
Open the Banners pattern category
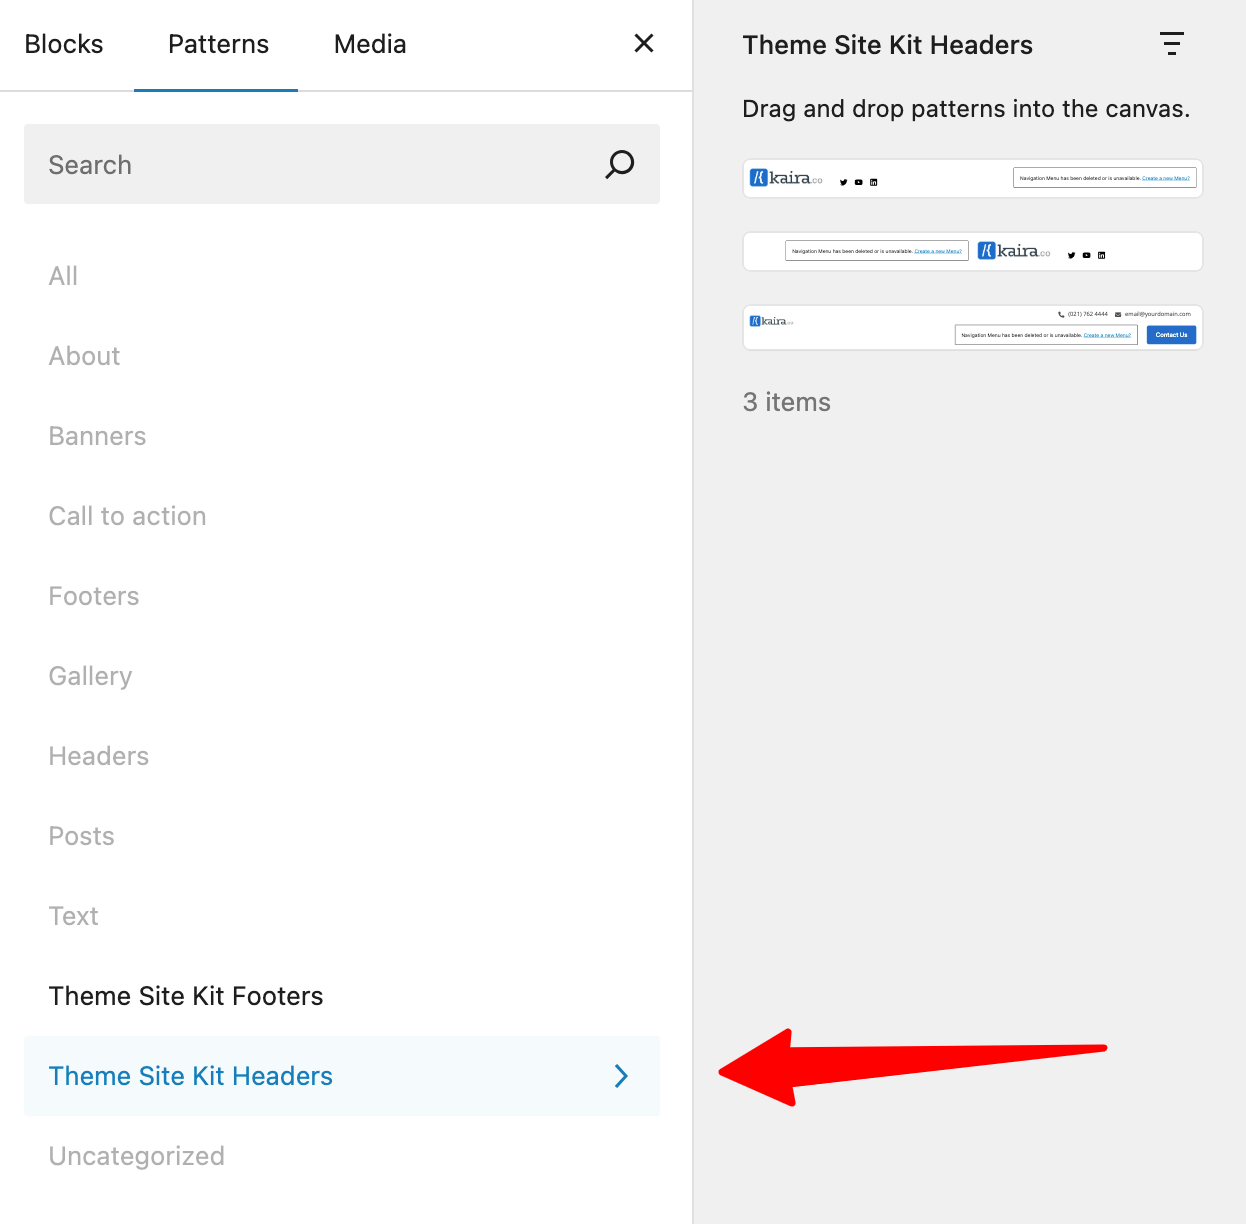(98, 436)
